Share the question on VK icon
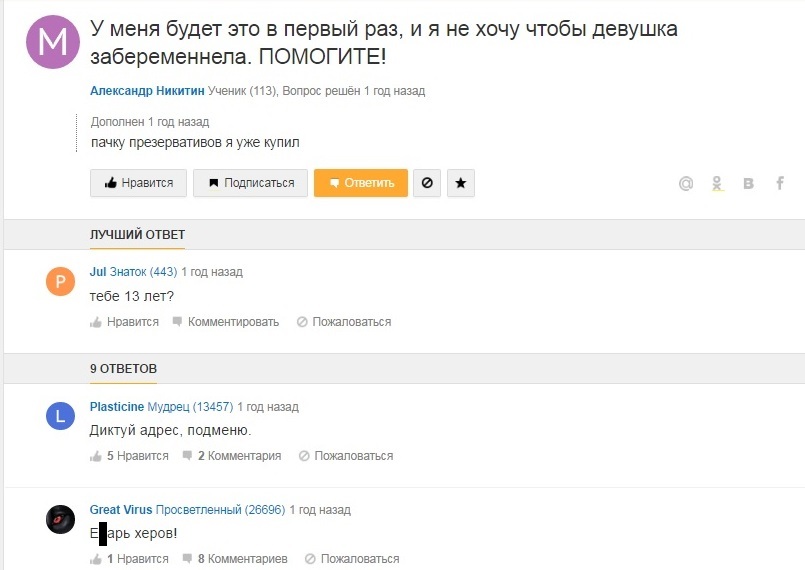The image size is (805, 570). point(748,184)
